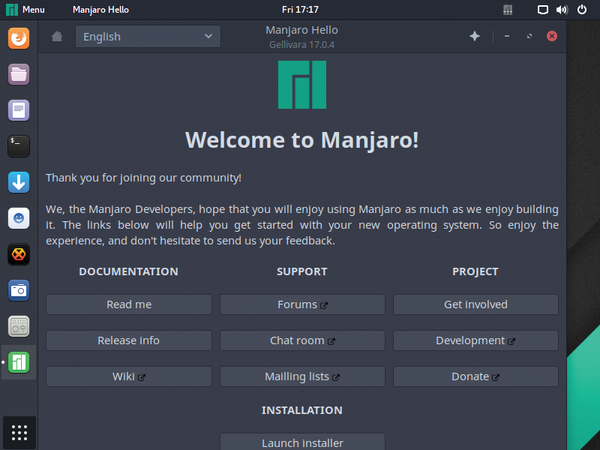Screen dimensions: 600x450
Task: Minimize the Manjaro Hello window
Action: coord(507,36)
